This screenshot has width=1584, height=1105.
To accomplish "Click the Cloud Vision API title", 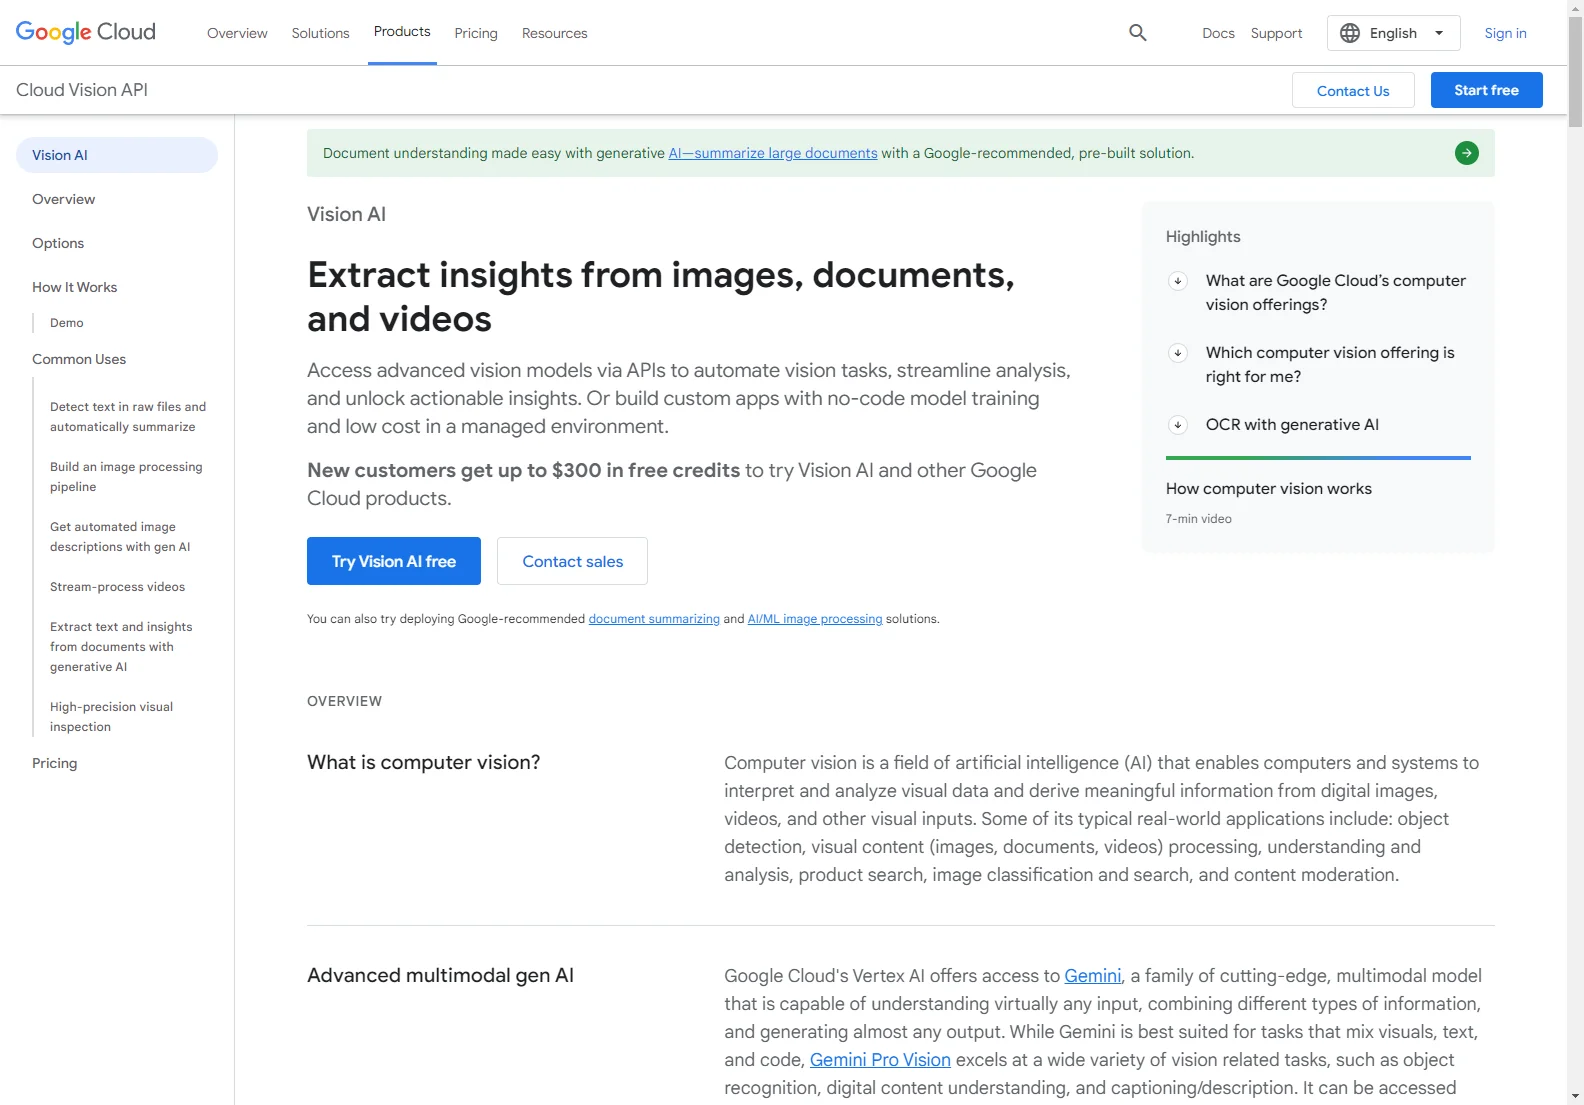I will 82,90.
